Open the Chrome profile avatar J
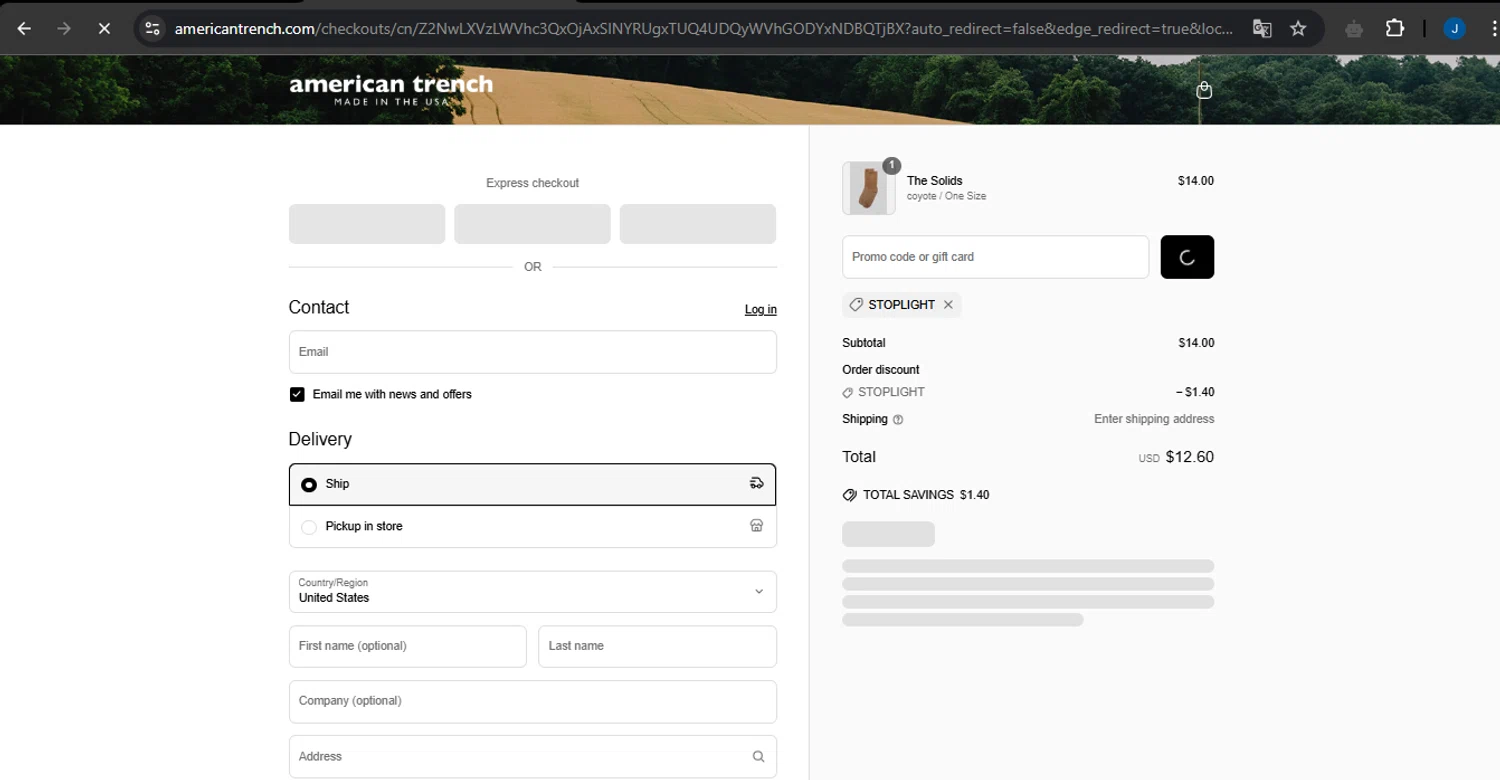This screenshot has width=1500, height=780. [1455, 28]
